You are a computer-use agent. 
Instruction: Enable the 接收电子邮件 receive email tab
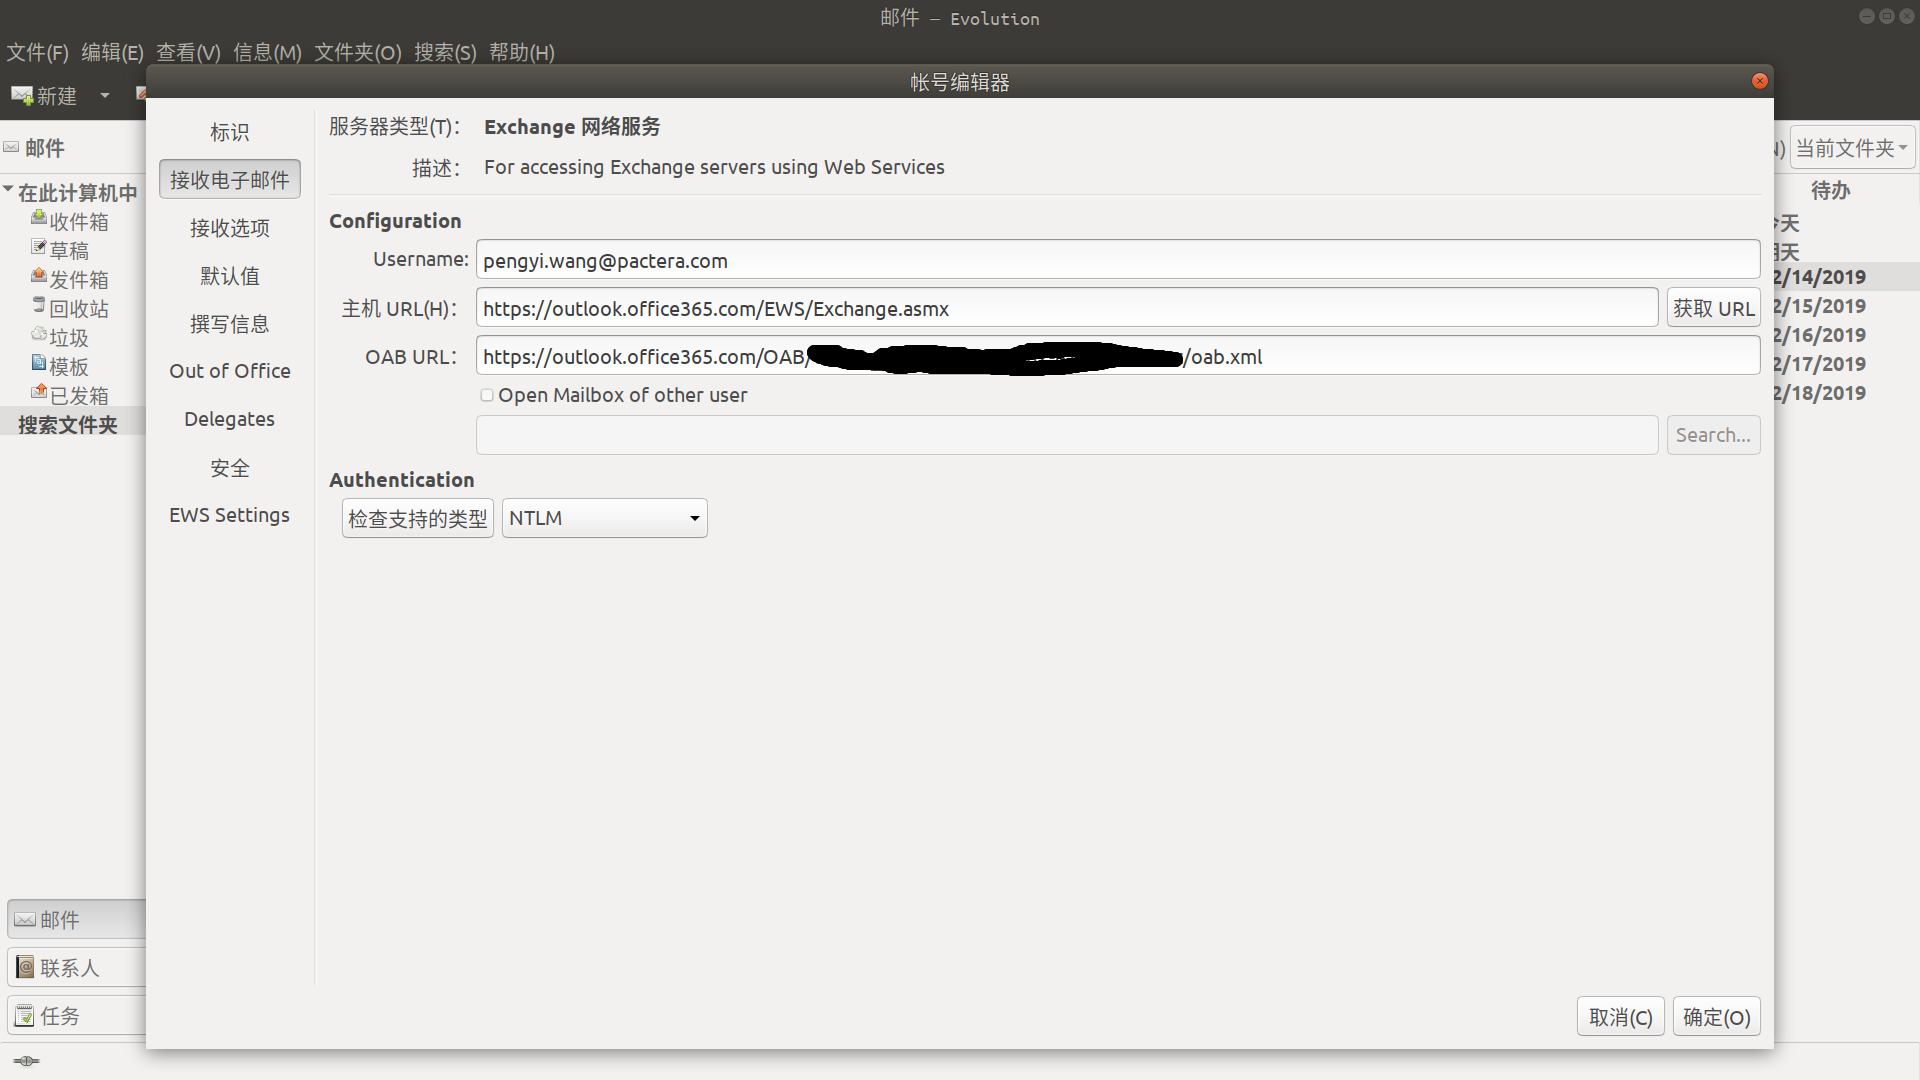tap(231, 179)
